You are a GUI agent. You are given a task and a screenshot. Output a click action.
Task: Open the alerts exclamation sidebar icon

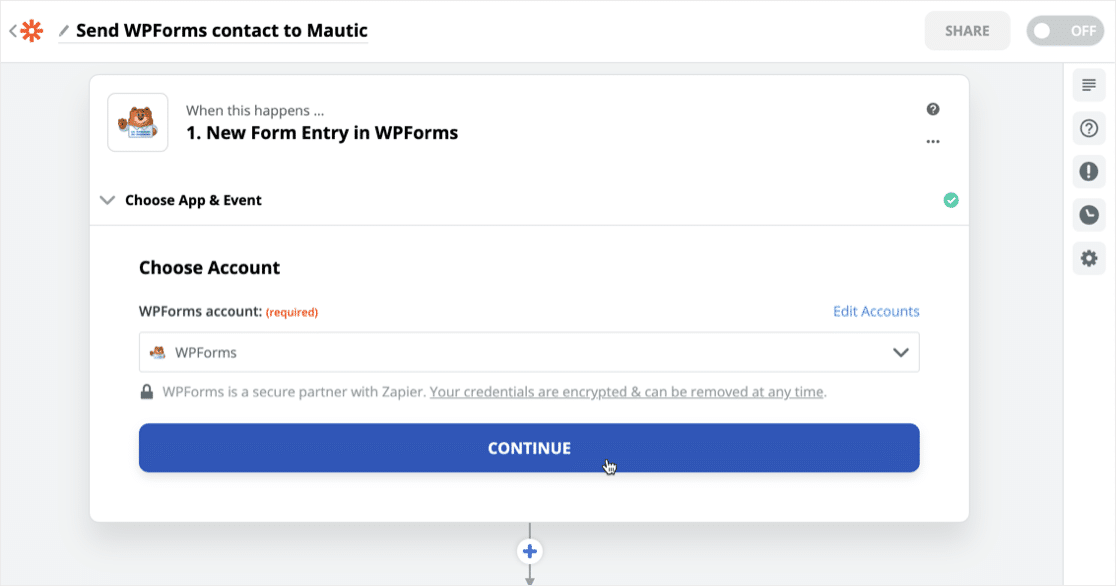[x=1089, y=171]
